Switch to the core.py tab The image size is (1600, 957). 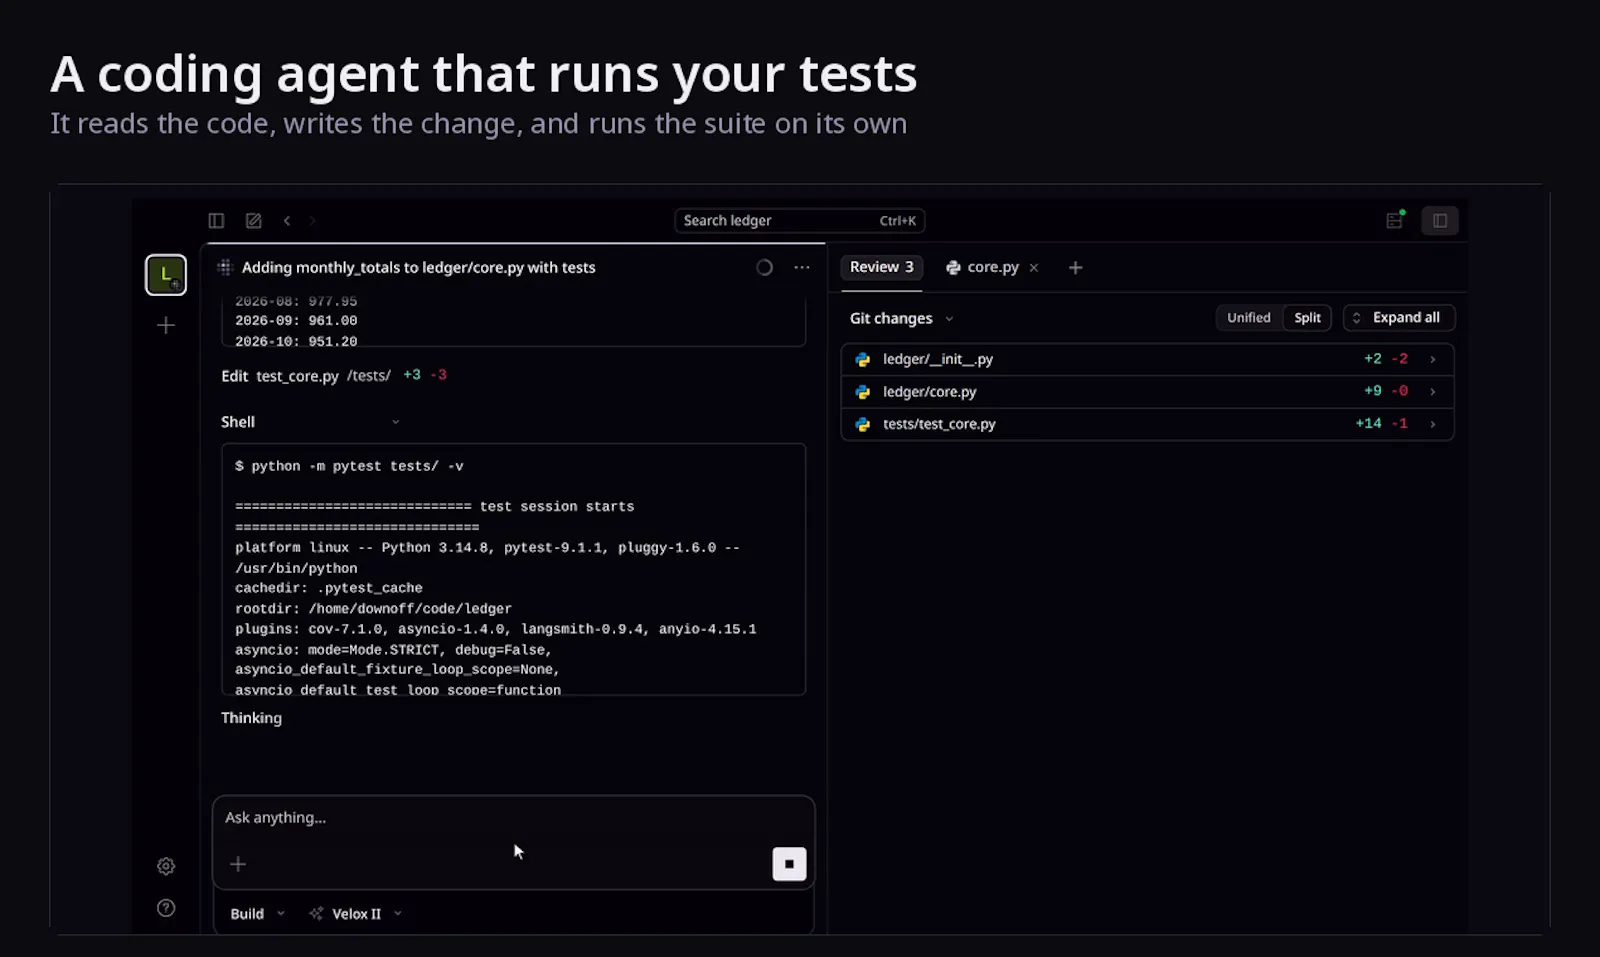[x=983, y=267]
